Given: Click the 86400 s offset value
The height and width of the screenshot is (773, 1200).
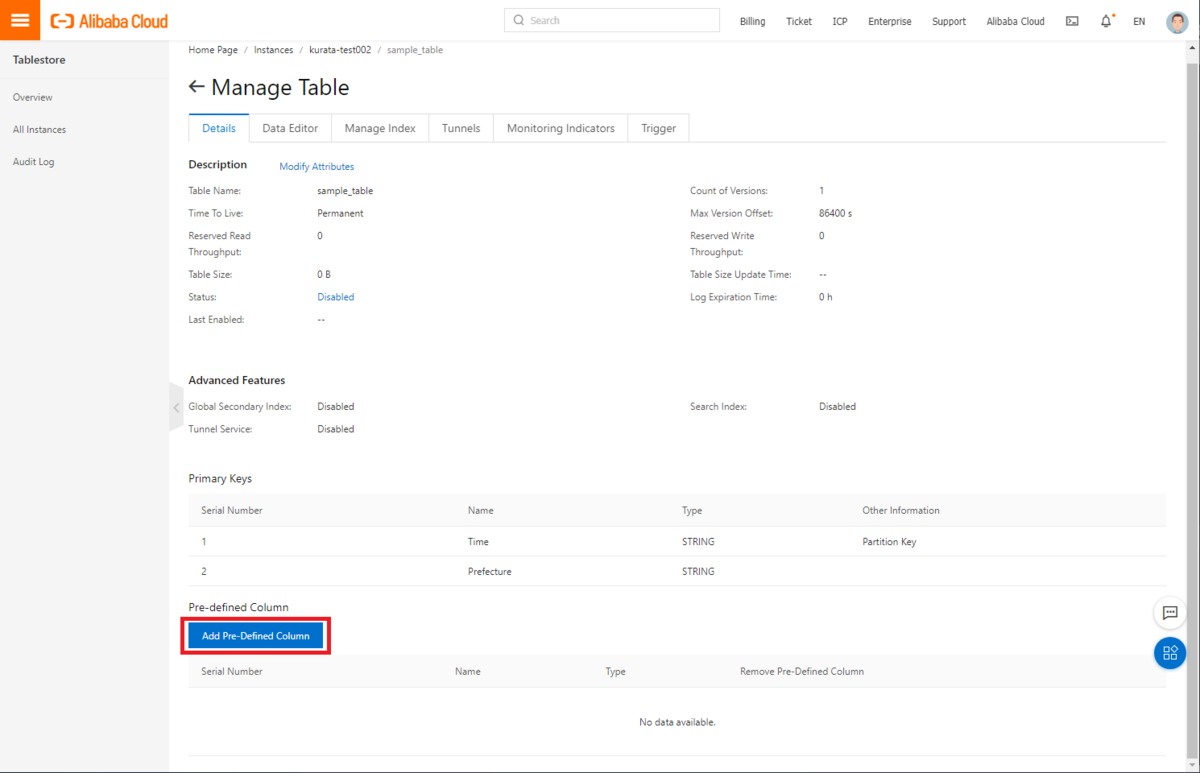Looking at the screenshot, I should click(835, 213).
